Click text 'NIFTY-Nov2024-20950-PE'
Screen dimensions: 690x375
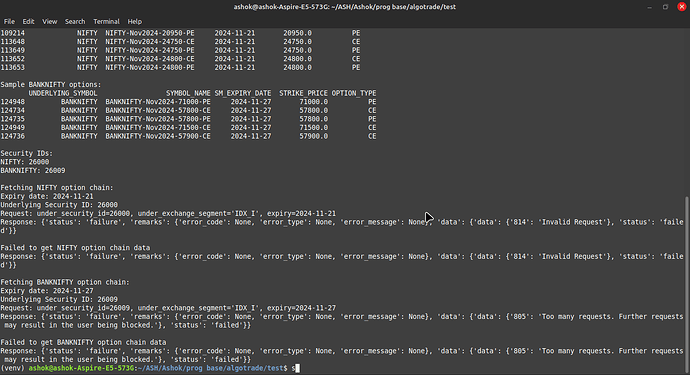click(150, 33)
